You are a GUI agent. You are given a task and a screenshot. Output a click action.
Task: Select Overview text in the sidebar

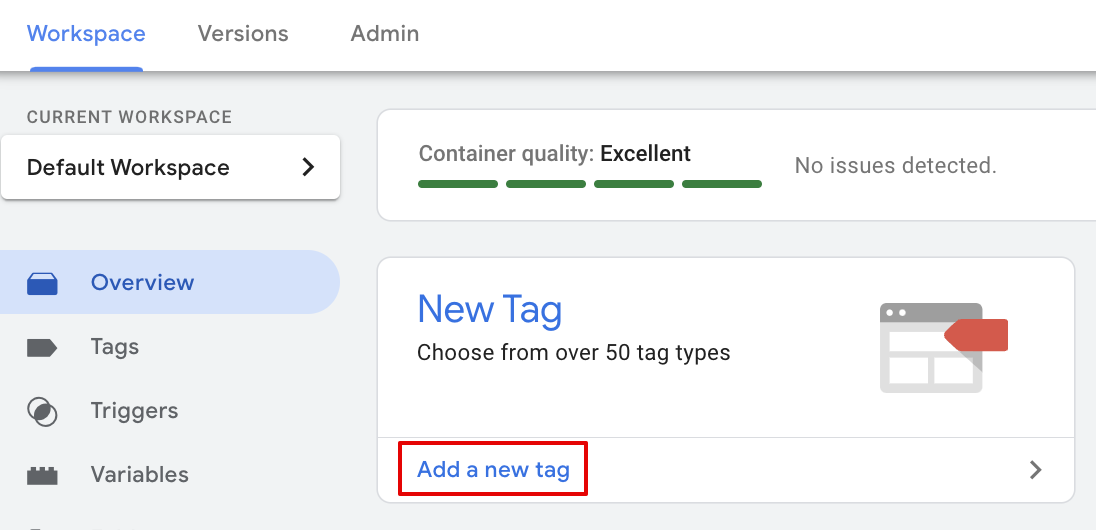point(142,283)
